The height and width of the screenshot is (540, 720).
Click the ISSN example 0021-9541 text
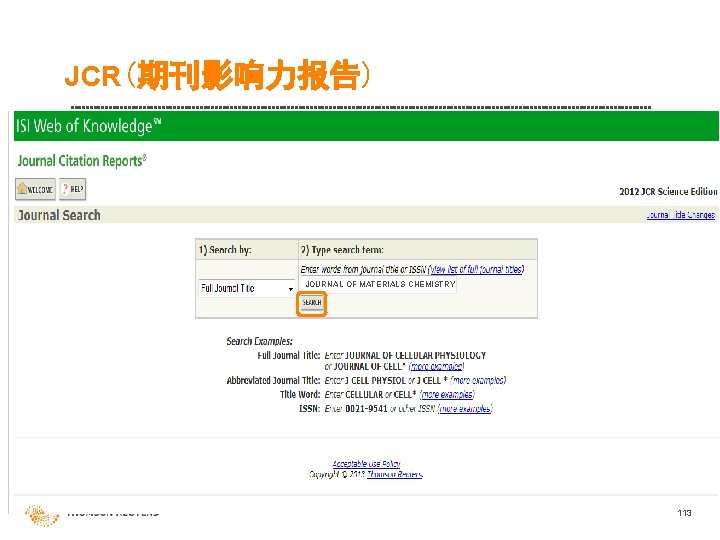point(366,409)
